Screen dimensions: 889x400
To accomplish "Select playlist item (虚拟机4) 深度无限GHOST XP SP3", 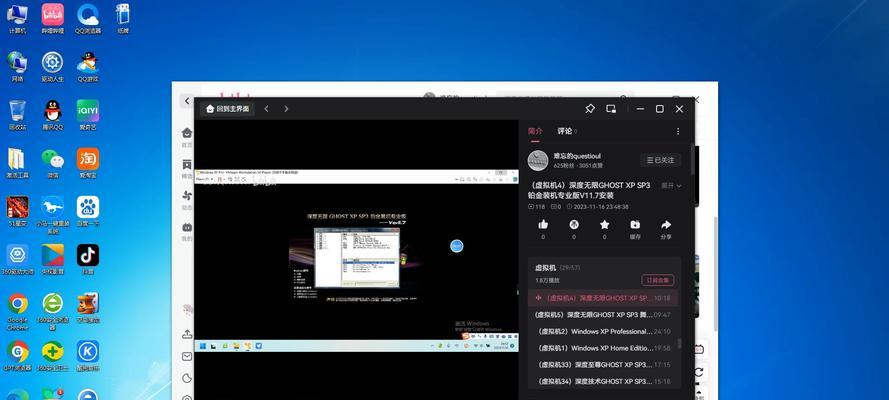I will pyautogui.click(x=603, y=298).
